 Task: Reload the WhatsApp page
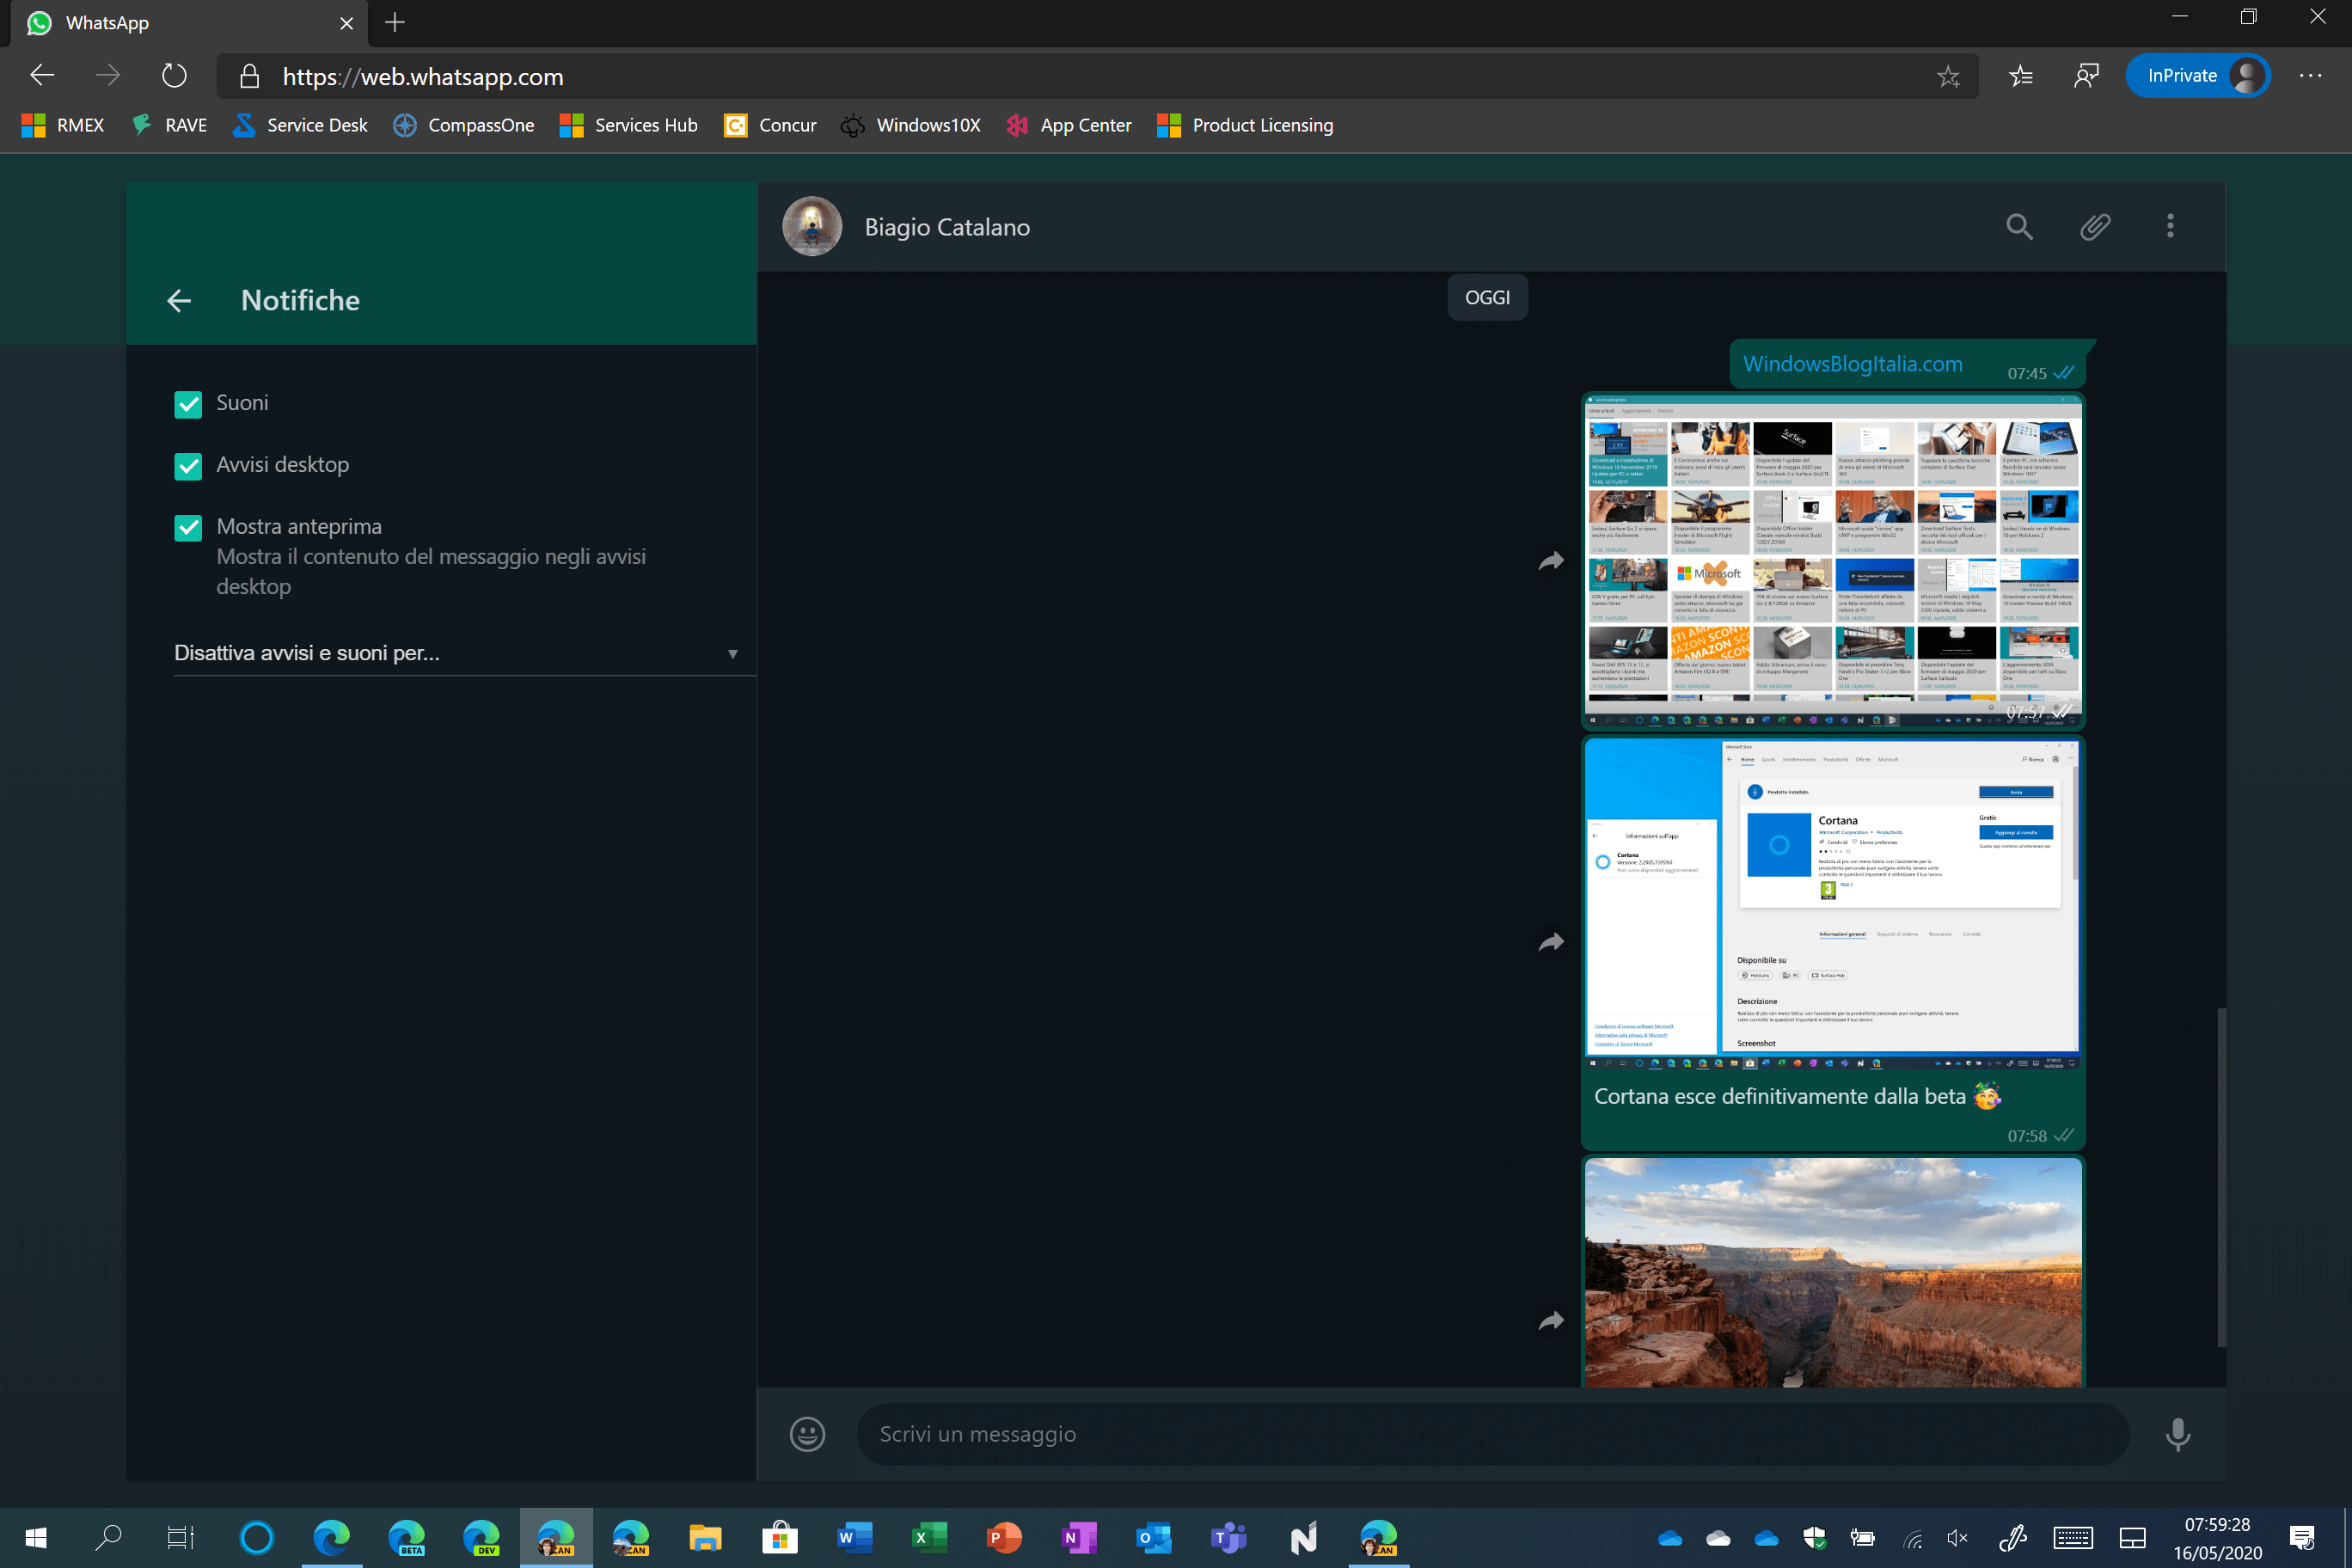(174, 76)
